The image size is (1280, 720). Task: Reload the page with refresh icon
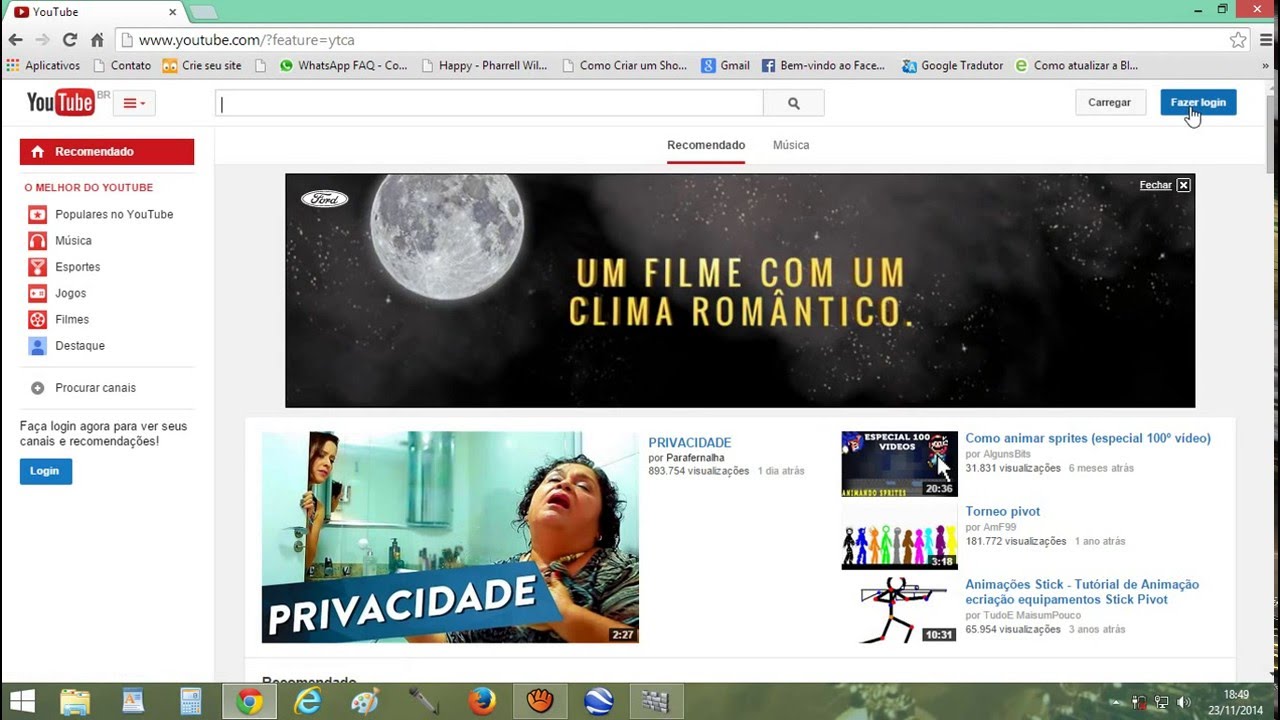click(69, 40)
